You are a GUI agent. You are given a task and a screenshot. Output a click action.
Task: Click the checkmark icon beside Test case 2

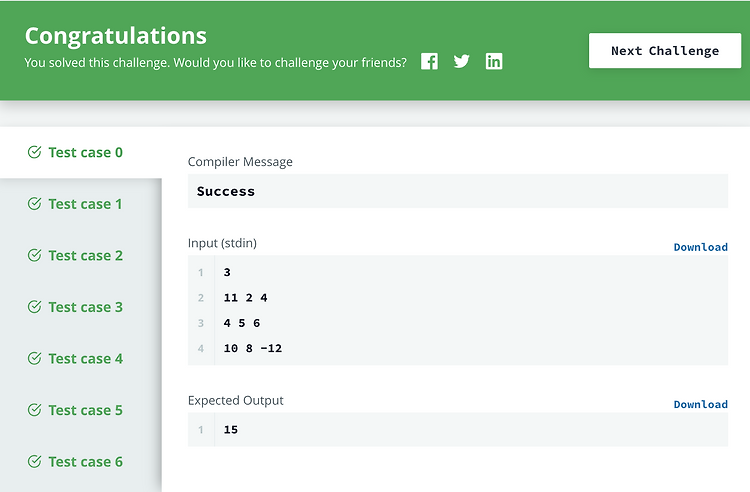point(34,255)
